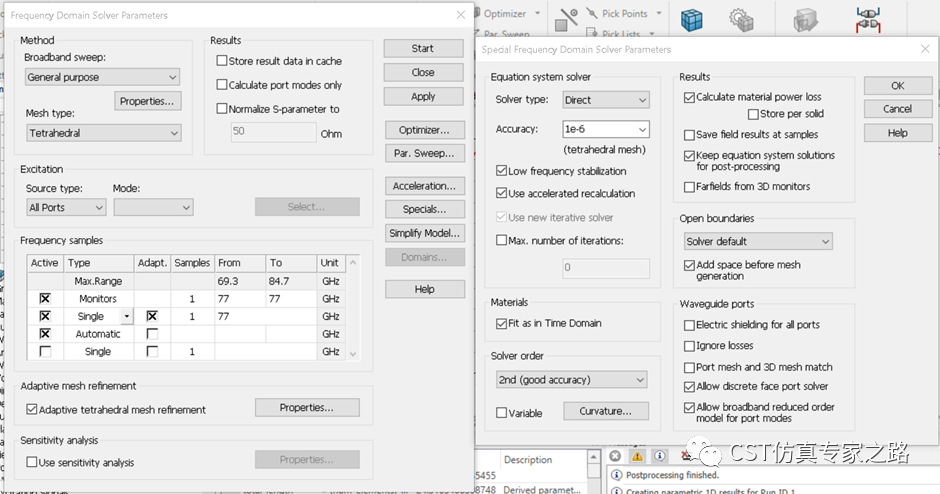Enable Use sensitivity analysis checkbox
Screen dimensions: 940x494
(x=32, y=462)
